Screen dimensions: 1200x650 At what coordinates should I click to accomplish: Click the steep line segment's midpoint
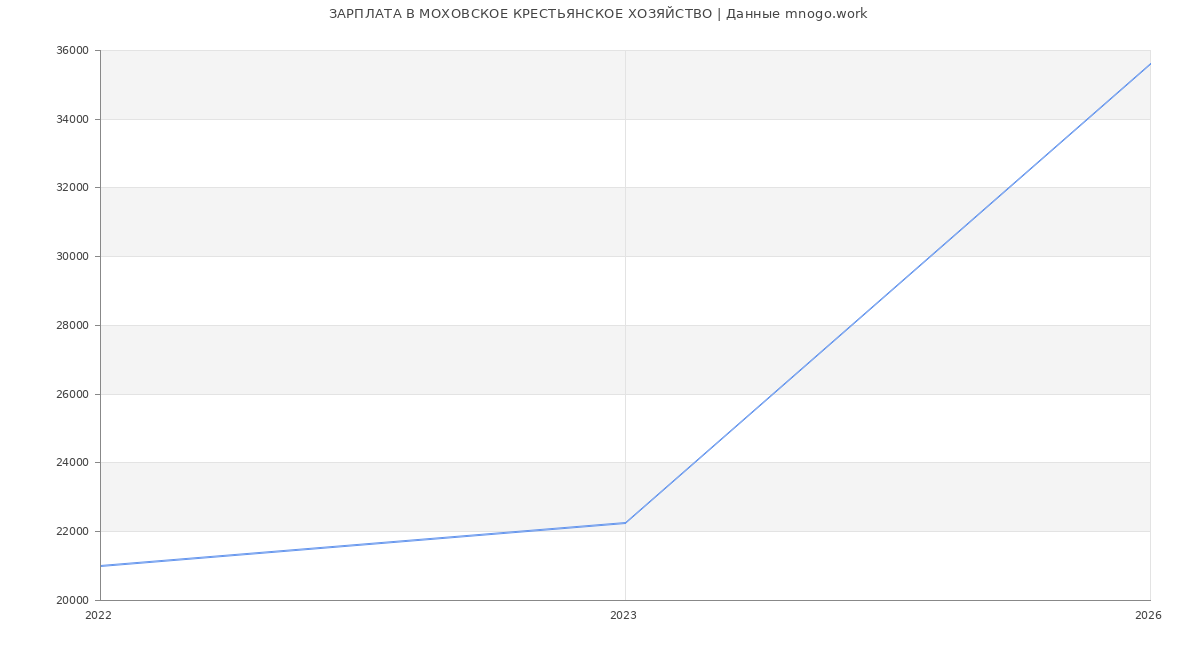point(888,293)
